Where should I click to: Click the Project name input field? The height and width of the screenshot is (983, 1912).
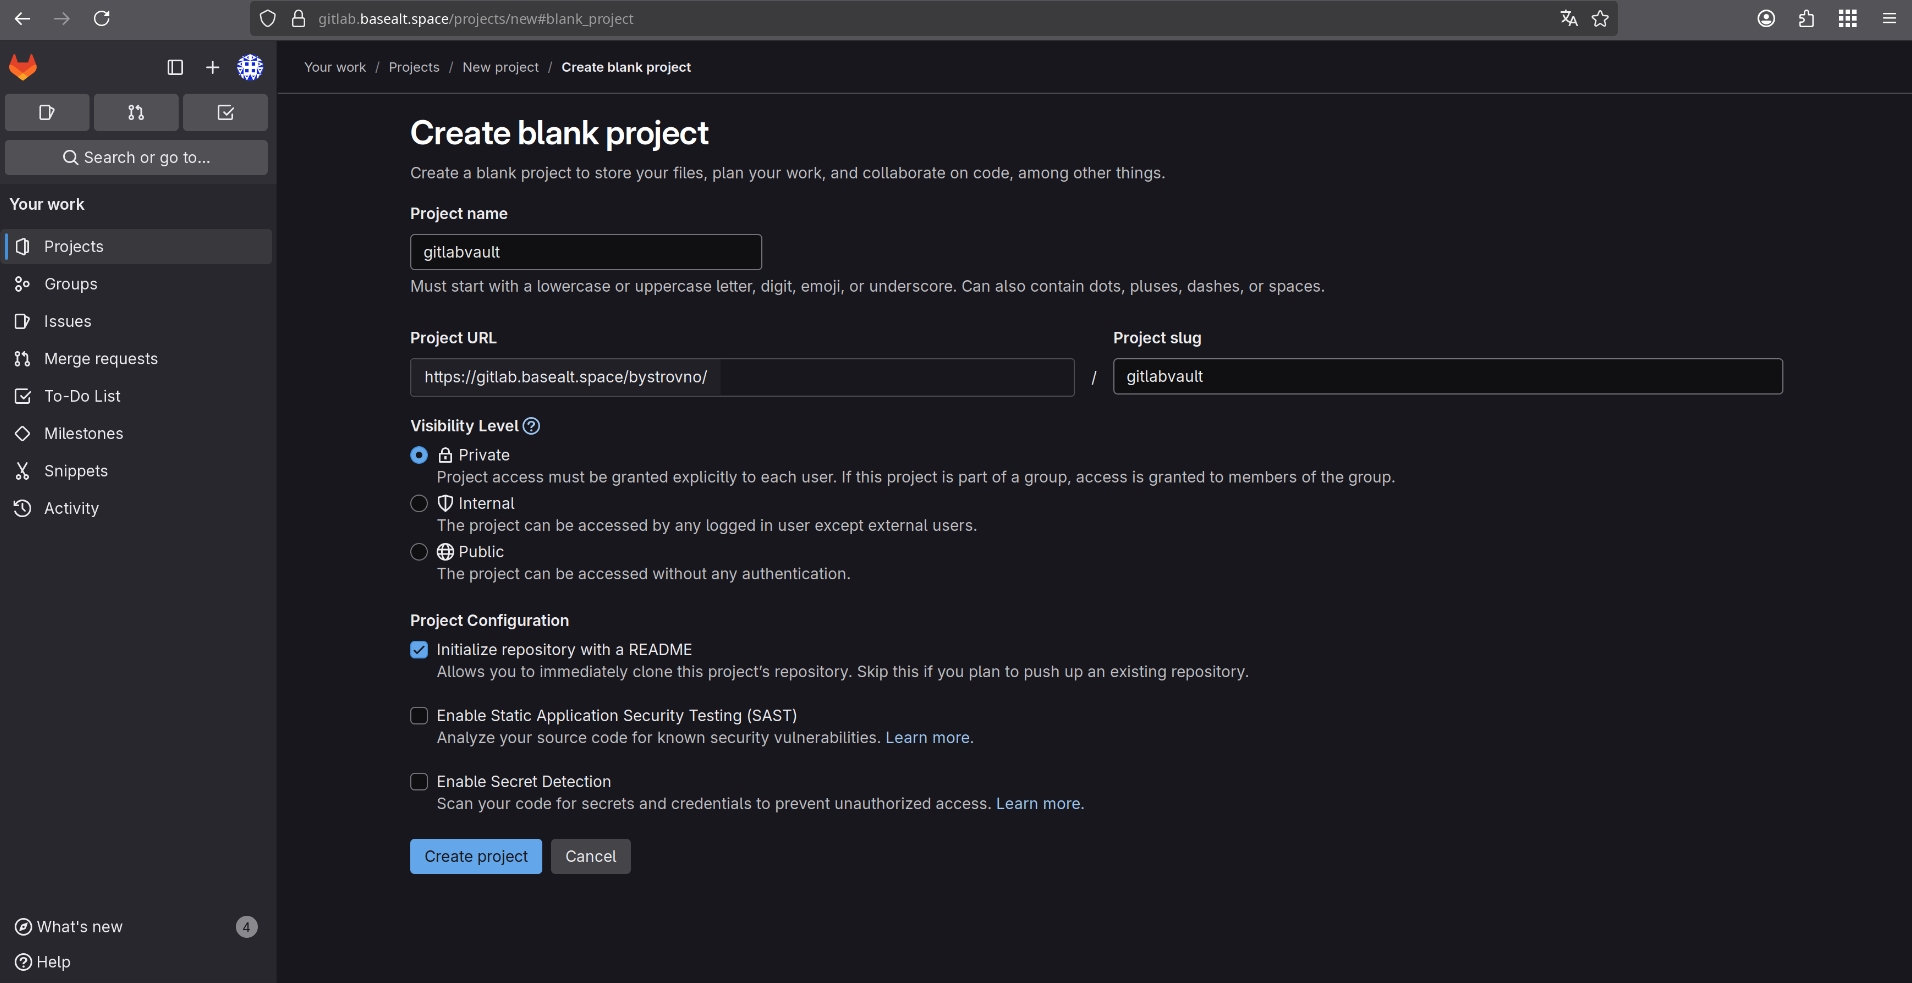[x=586, y=252]
